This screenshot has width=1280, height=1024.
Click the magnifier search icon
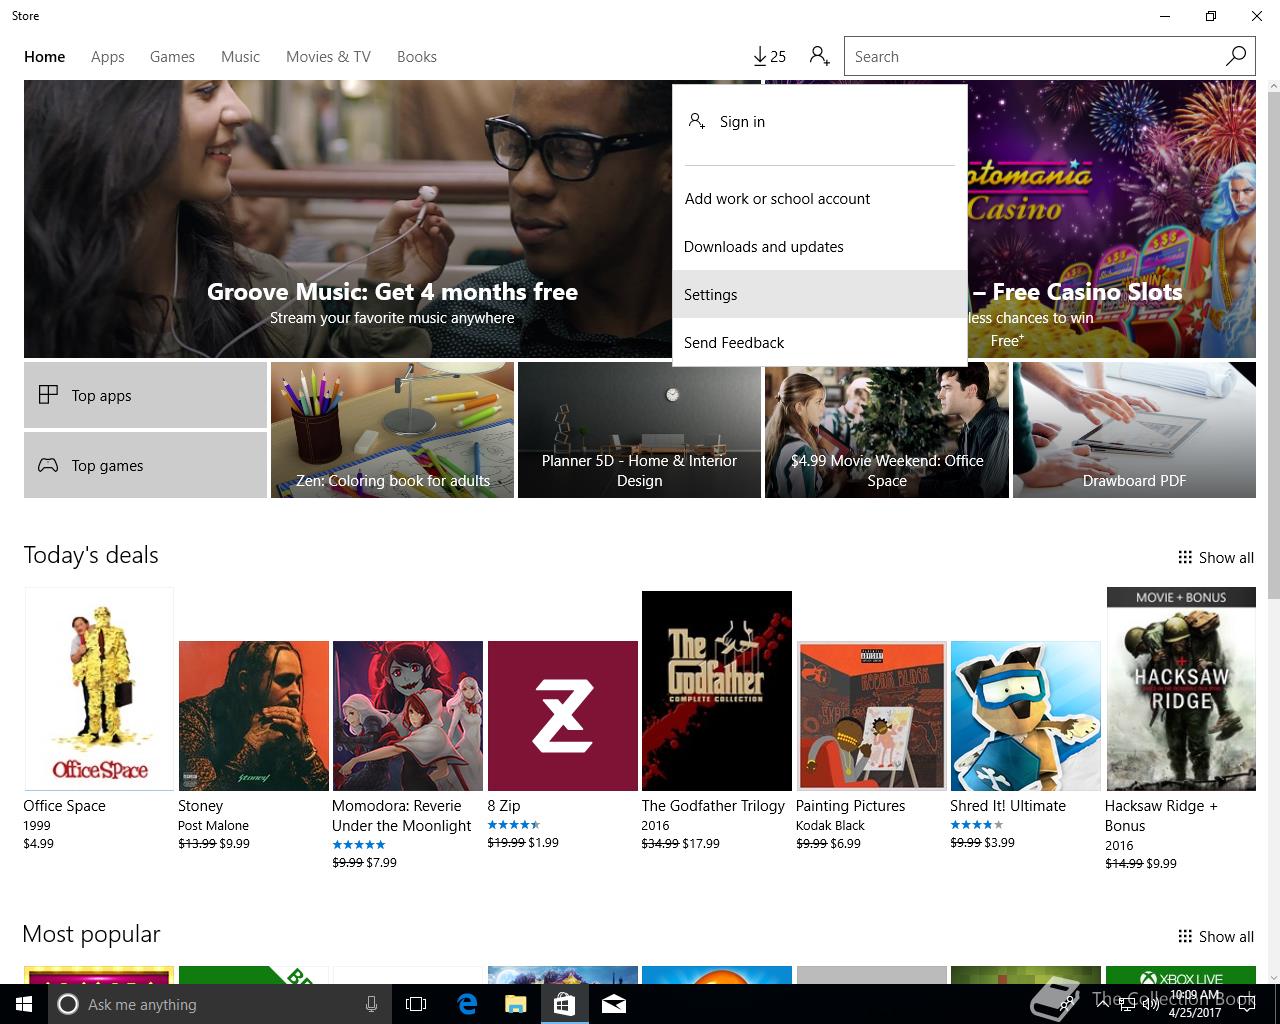[1236, 56]
